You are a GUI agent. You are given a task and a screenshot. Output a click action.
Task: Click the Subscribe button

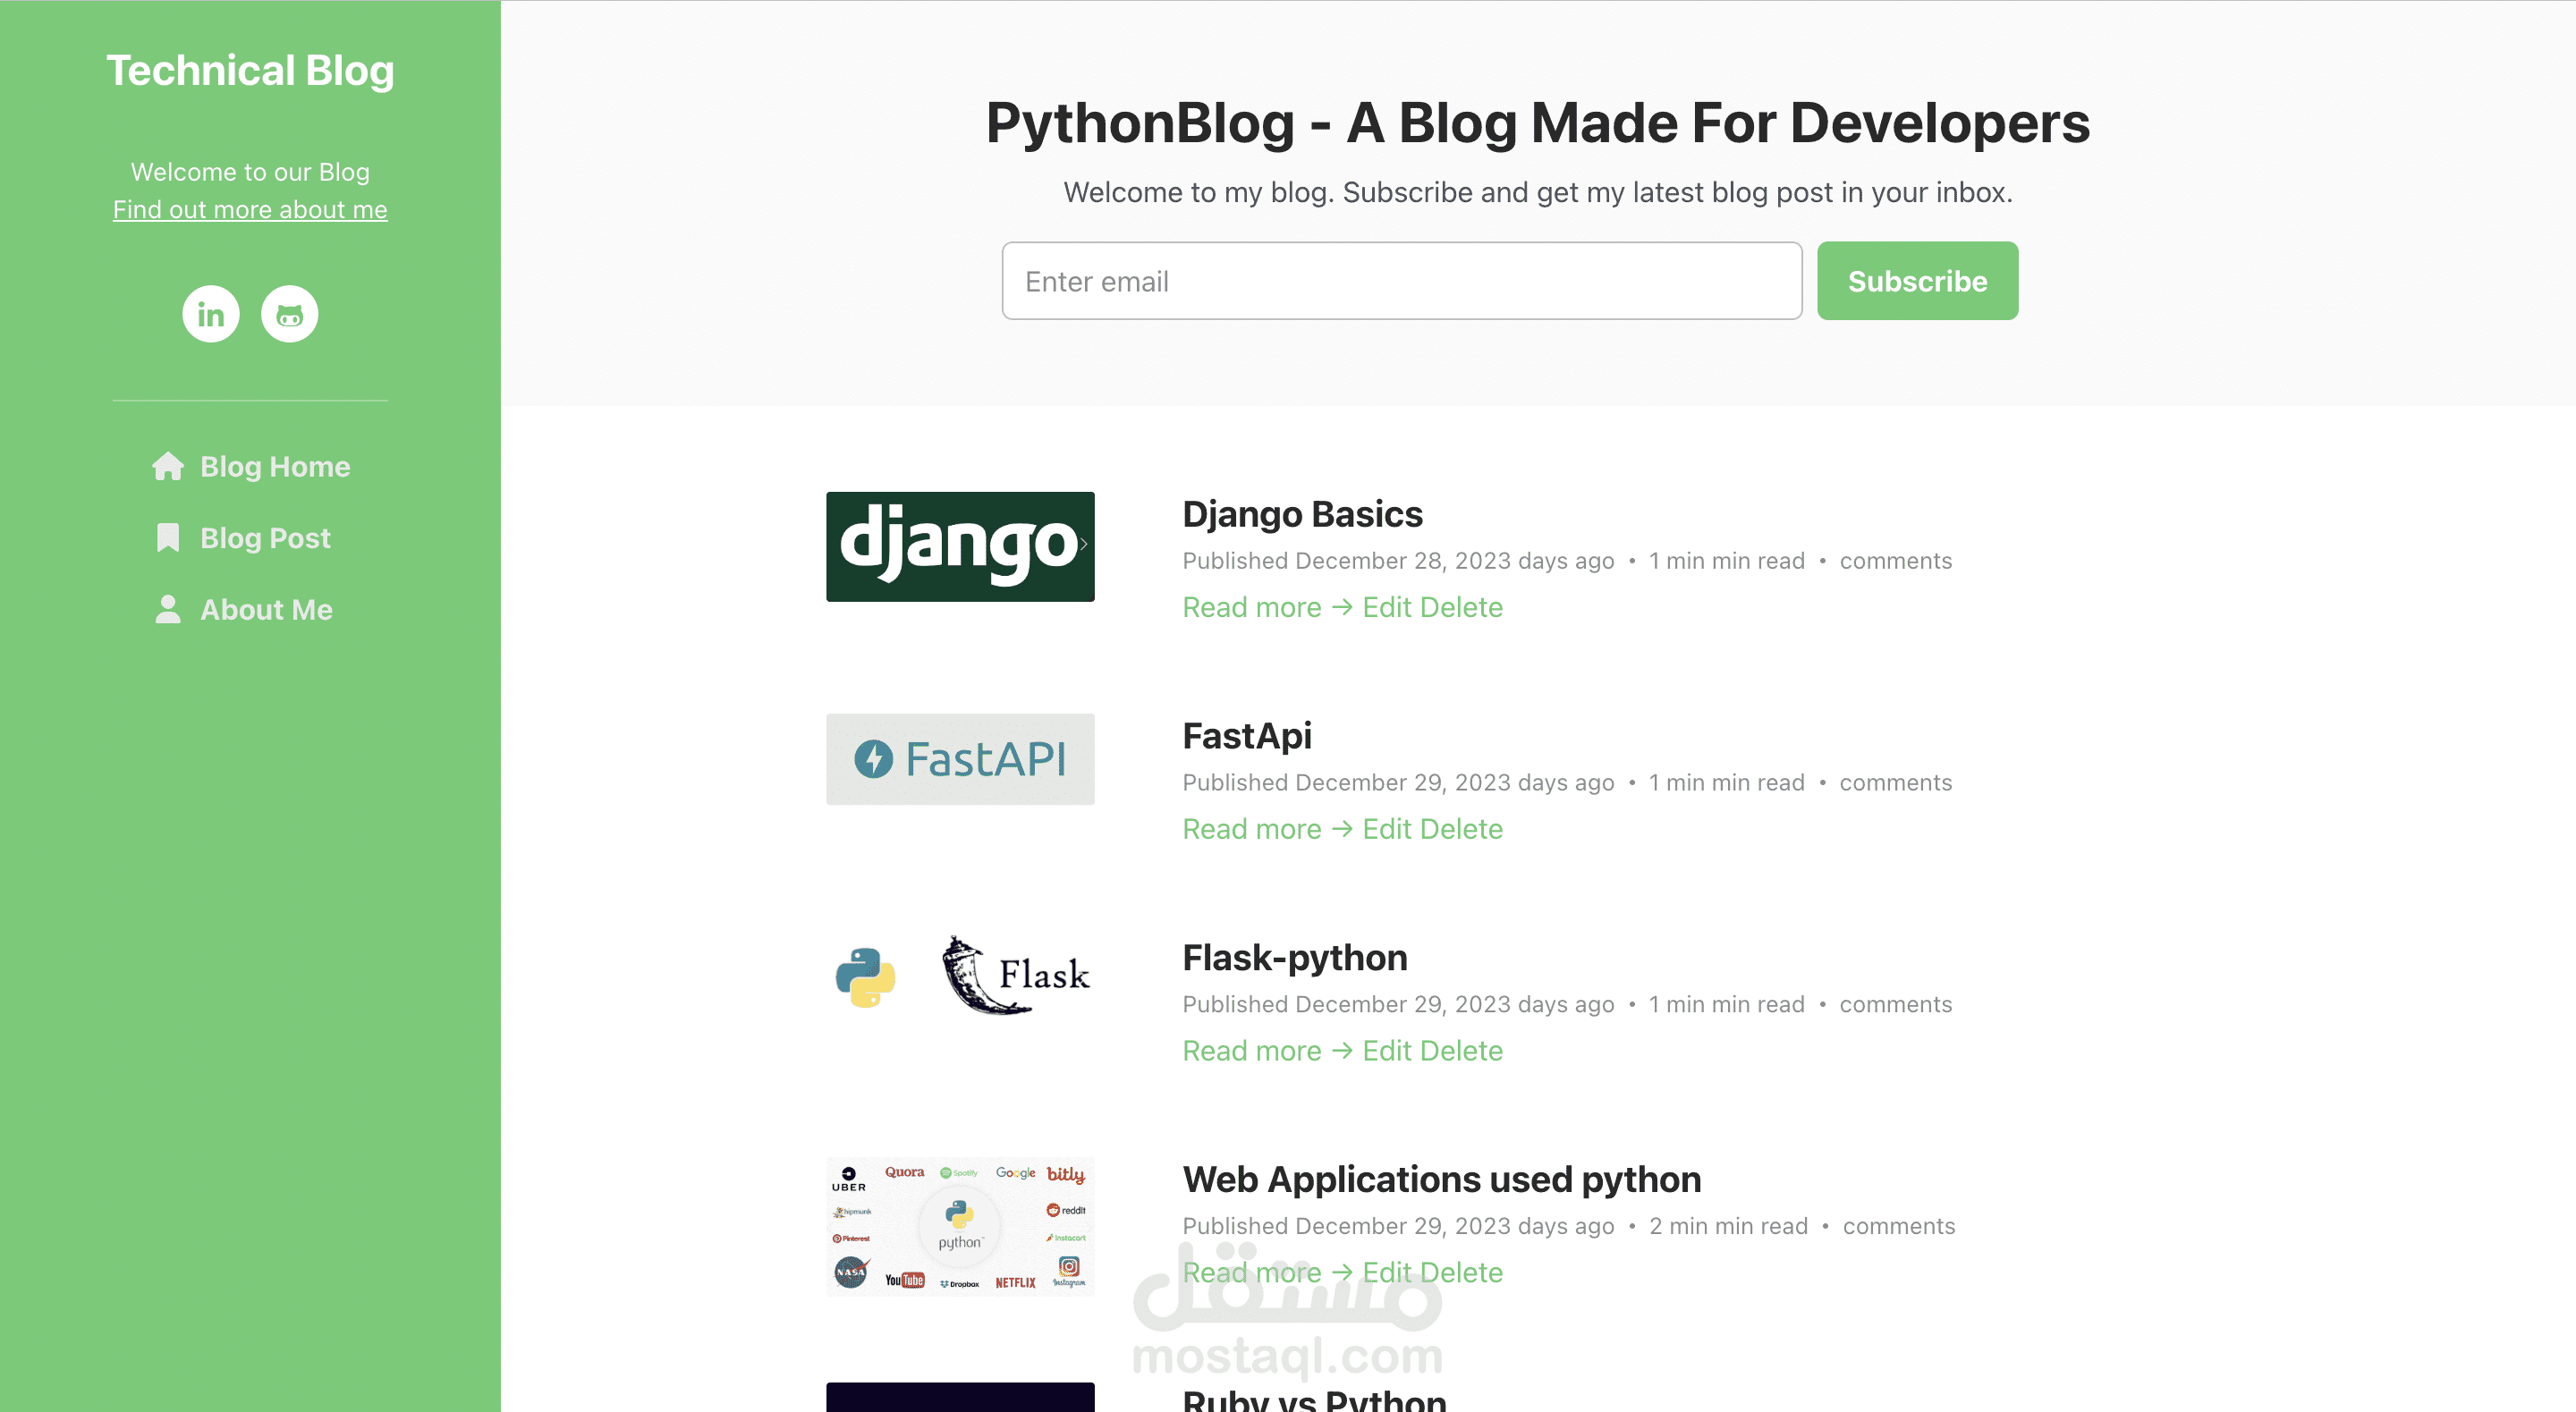tap(1917, 281)
